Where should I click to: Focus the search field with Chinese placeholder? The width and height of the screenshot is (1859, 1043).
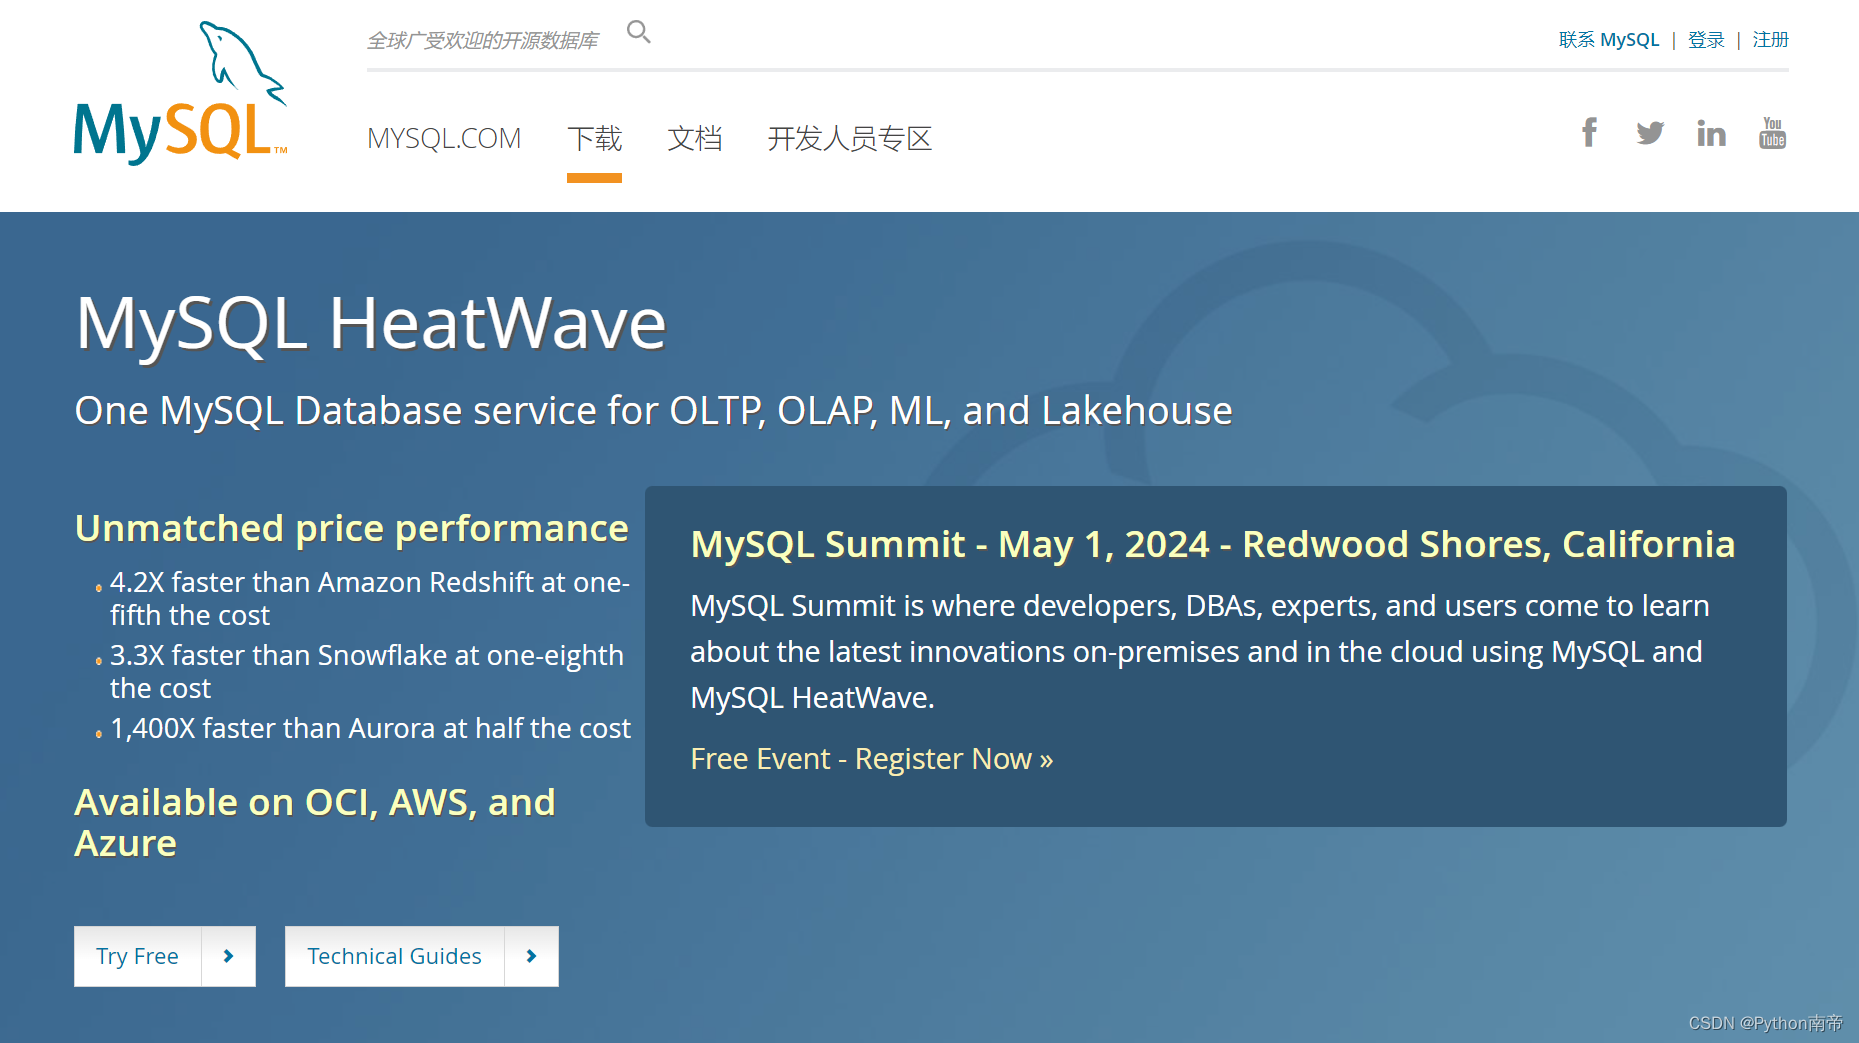tap(483, 40)
